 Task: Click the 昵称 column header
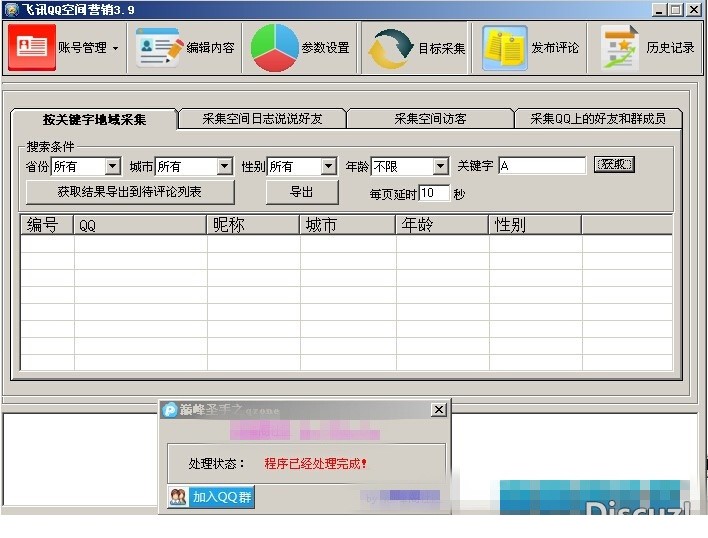point(253,225)
